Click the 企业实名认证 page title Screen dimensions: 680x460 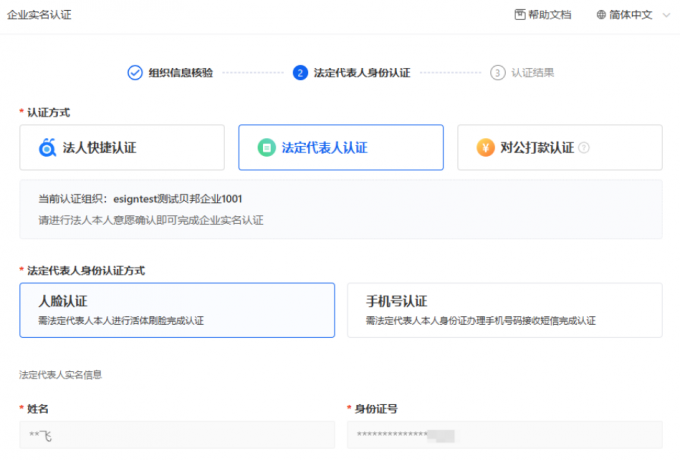pos(39,15)
